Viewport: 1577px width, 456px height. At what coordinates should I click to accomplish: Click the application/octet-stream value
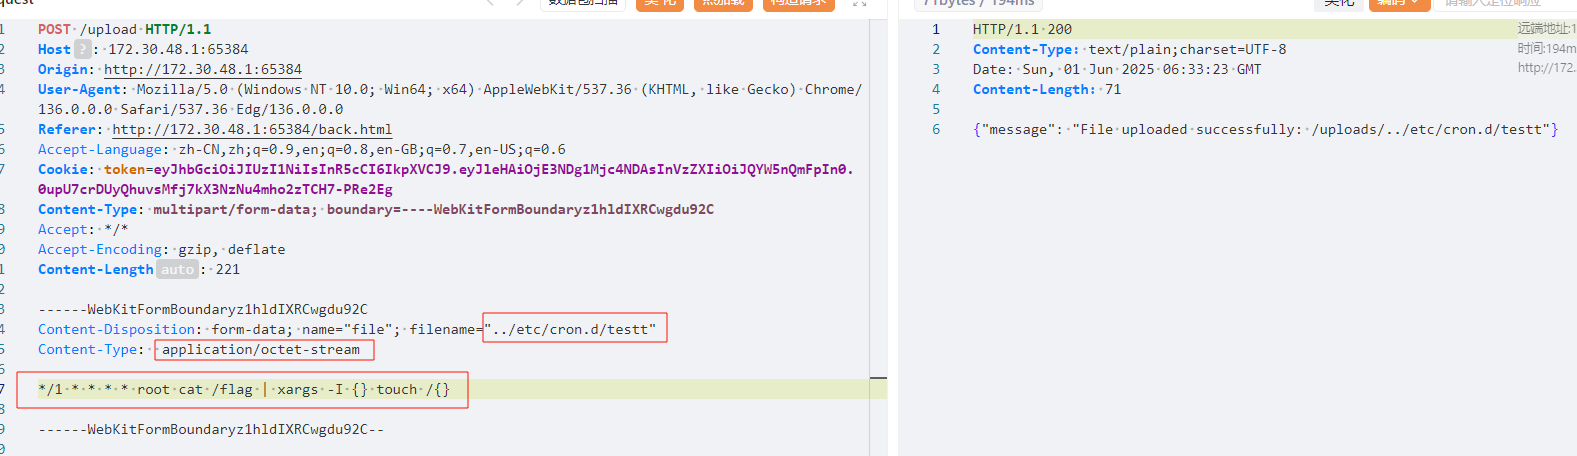[x=261, y=349]
